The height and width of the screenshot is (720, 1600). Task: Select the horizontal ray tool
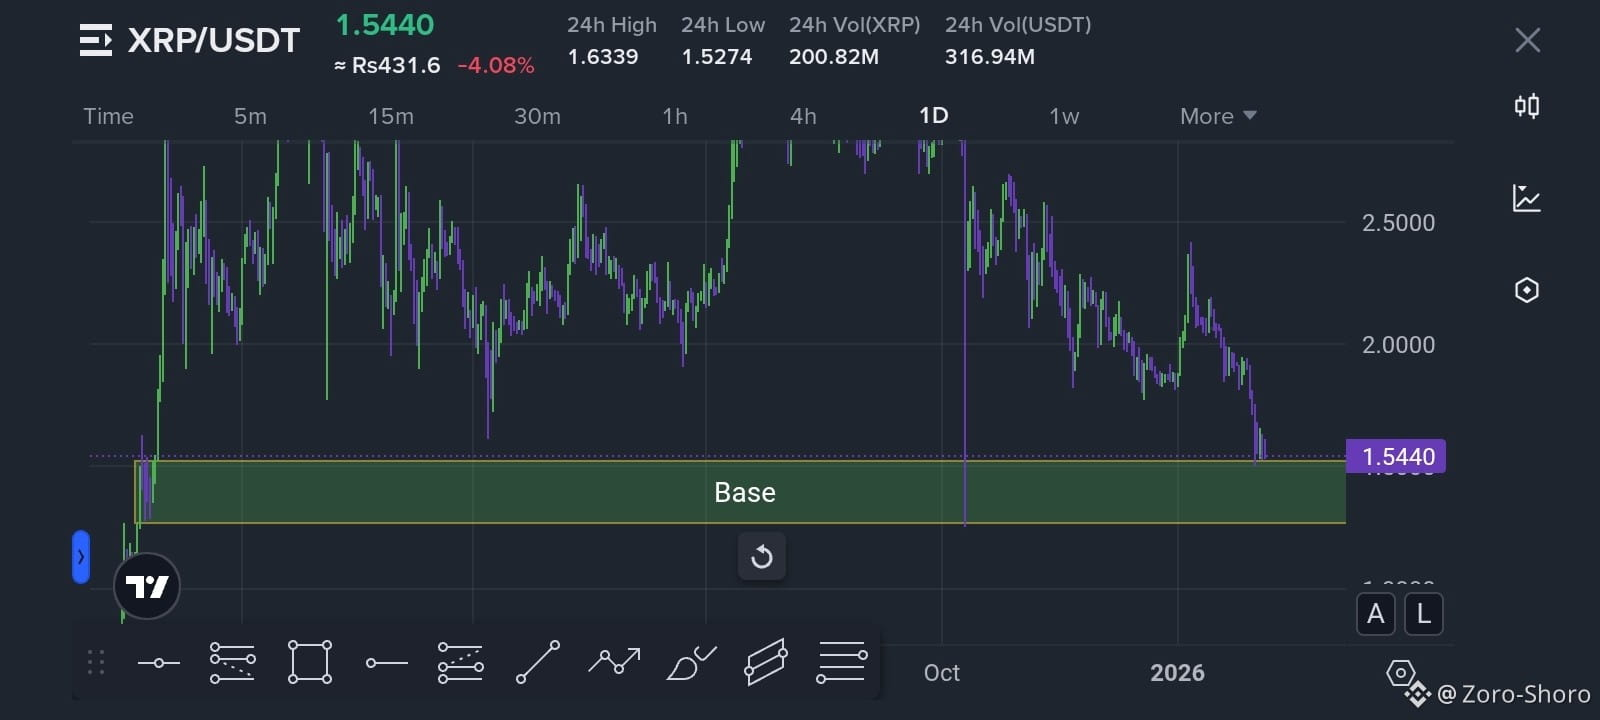[386, 662]
